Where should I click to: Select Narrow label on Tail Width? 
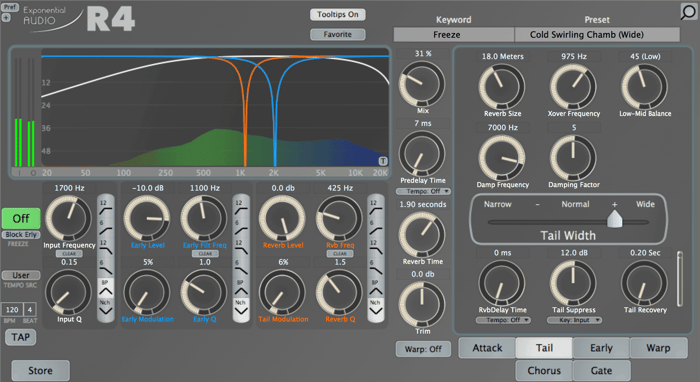497,204
